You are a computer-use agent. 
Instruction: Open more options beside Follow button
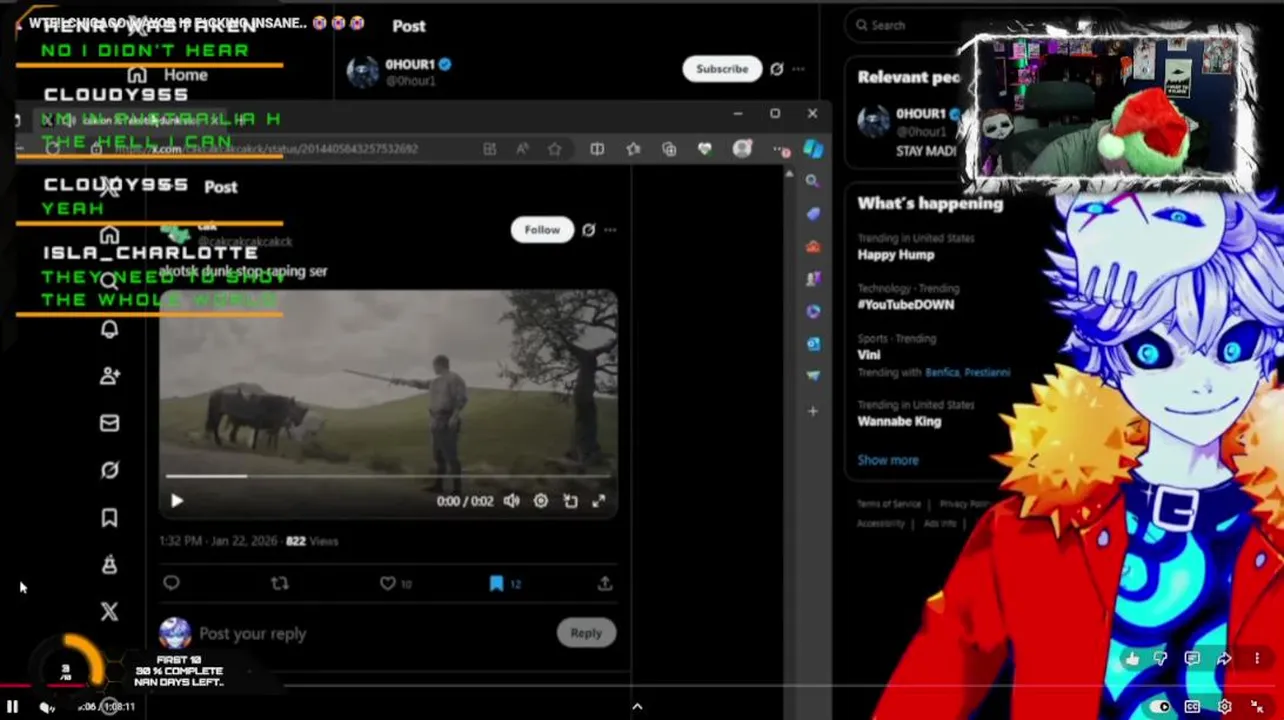coord(610,230)
